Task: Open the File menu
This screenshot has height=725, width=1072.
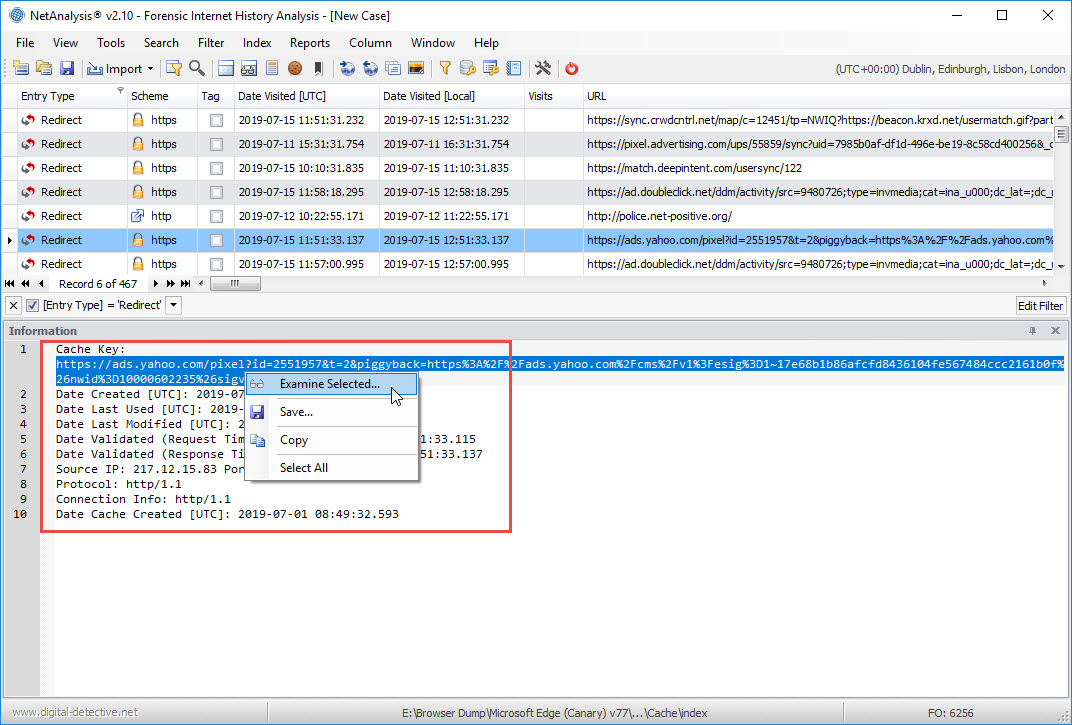Action: 25,42
